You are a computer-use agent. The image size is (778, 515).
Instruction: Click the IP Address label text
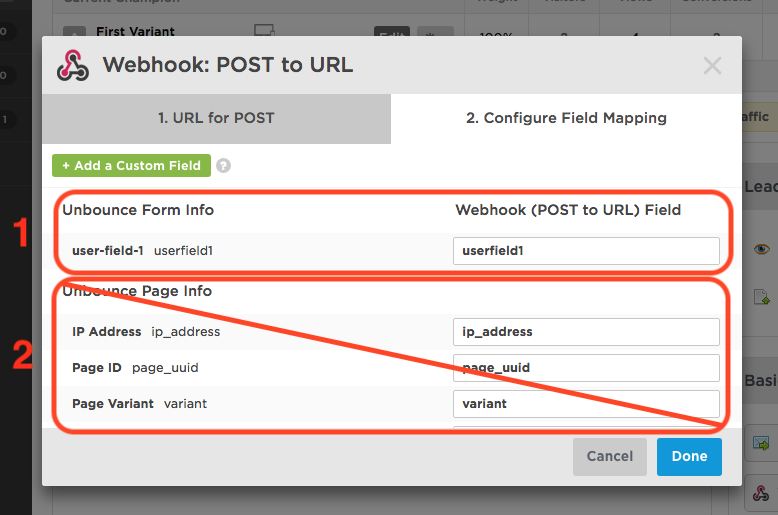click(x=107, y=332)
